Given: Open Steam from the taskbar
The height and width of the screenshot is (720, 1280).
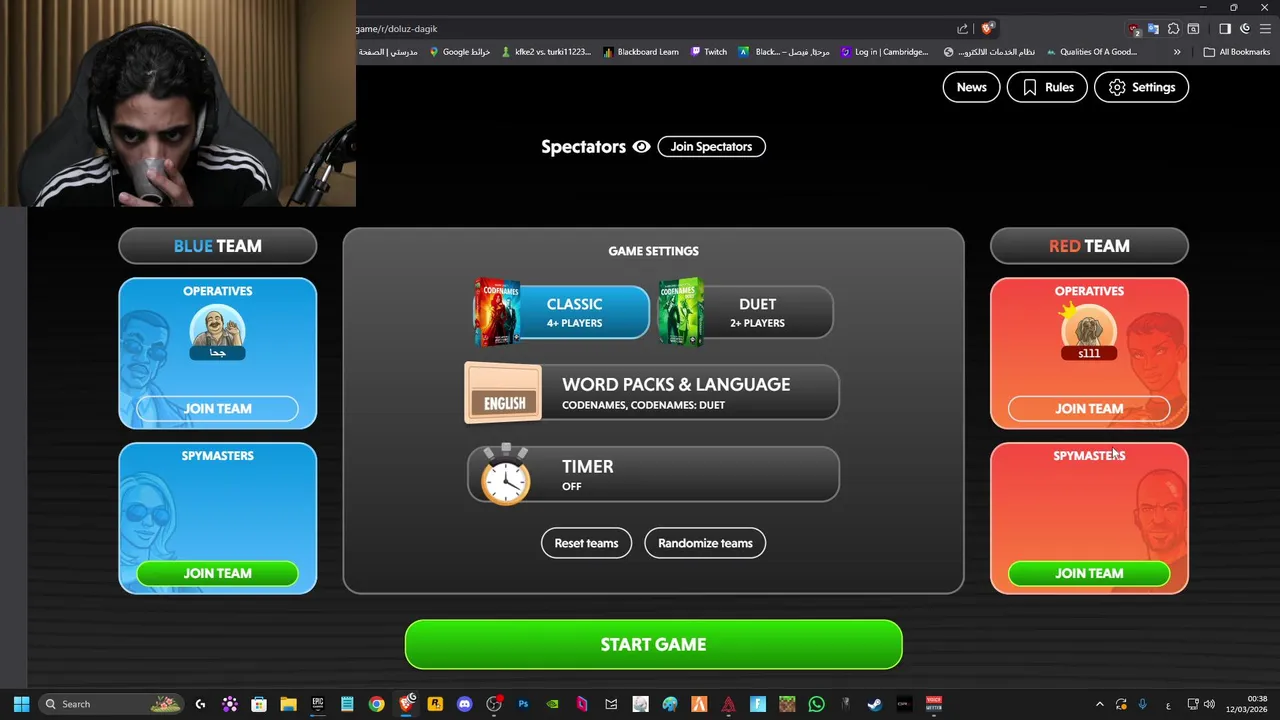Looking at the screenshot, I should 875,704.
